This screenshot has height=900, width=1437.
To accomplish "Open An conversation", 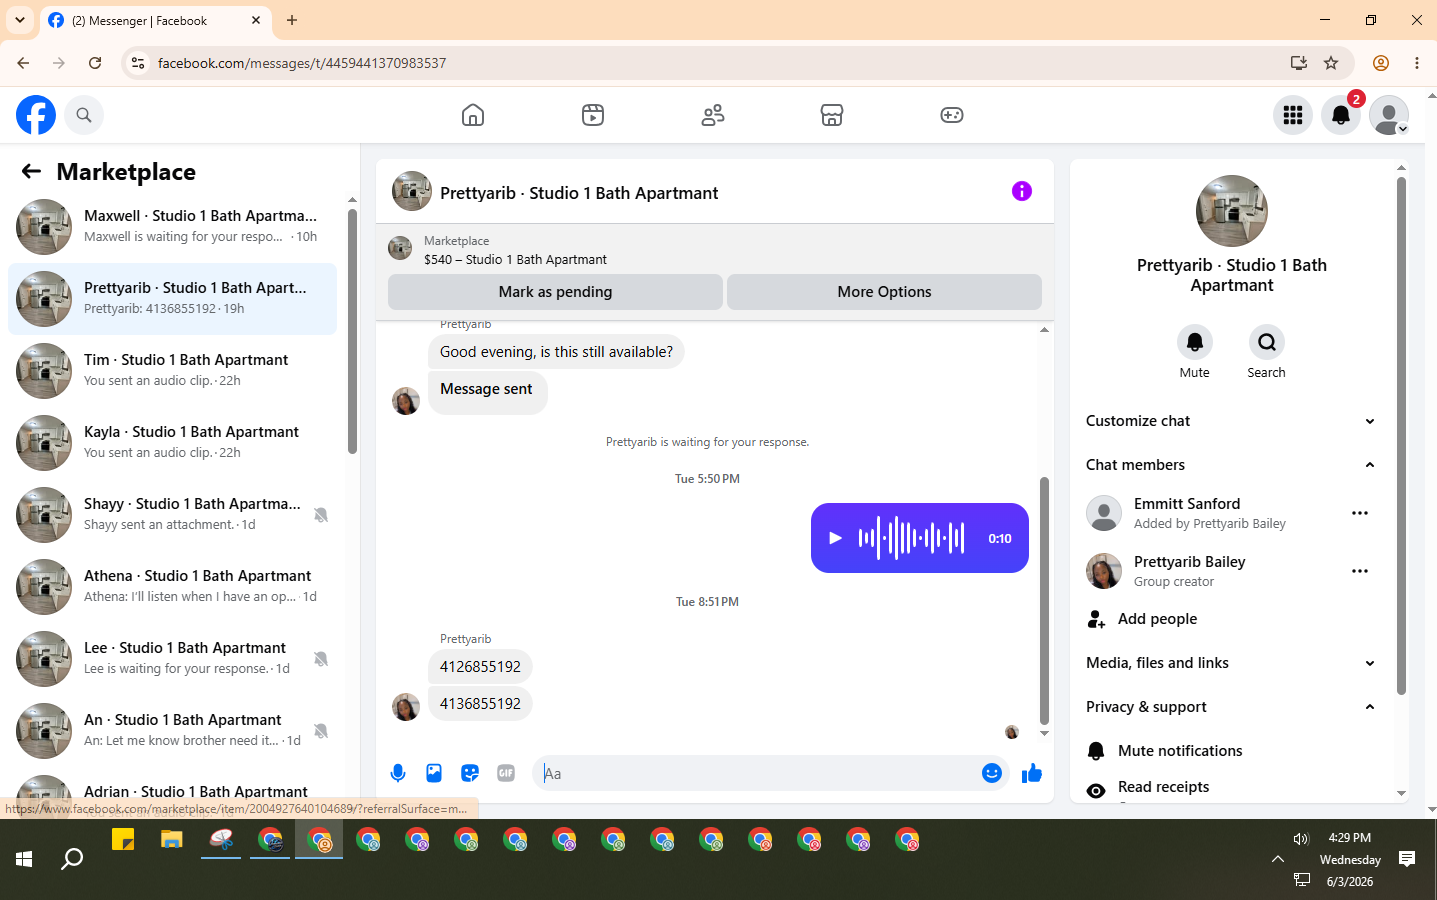I will 173,731.
